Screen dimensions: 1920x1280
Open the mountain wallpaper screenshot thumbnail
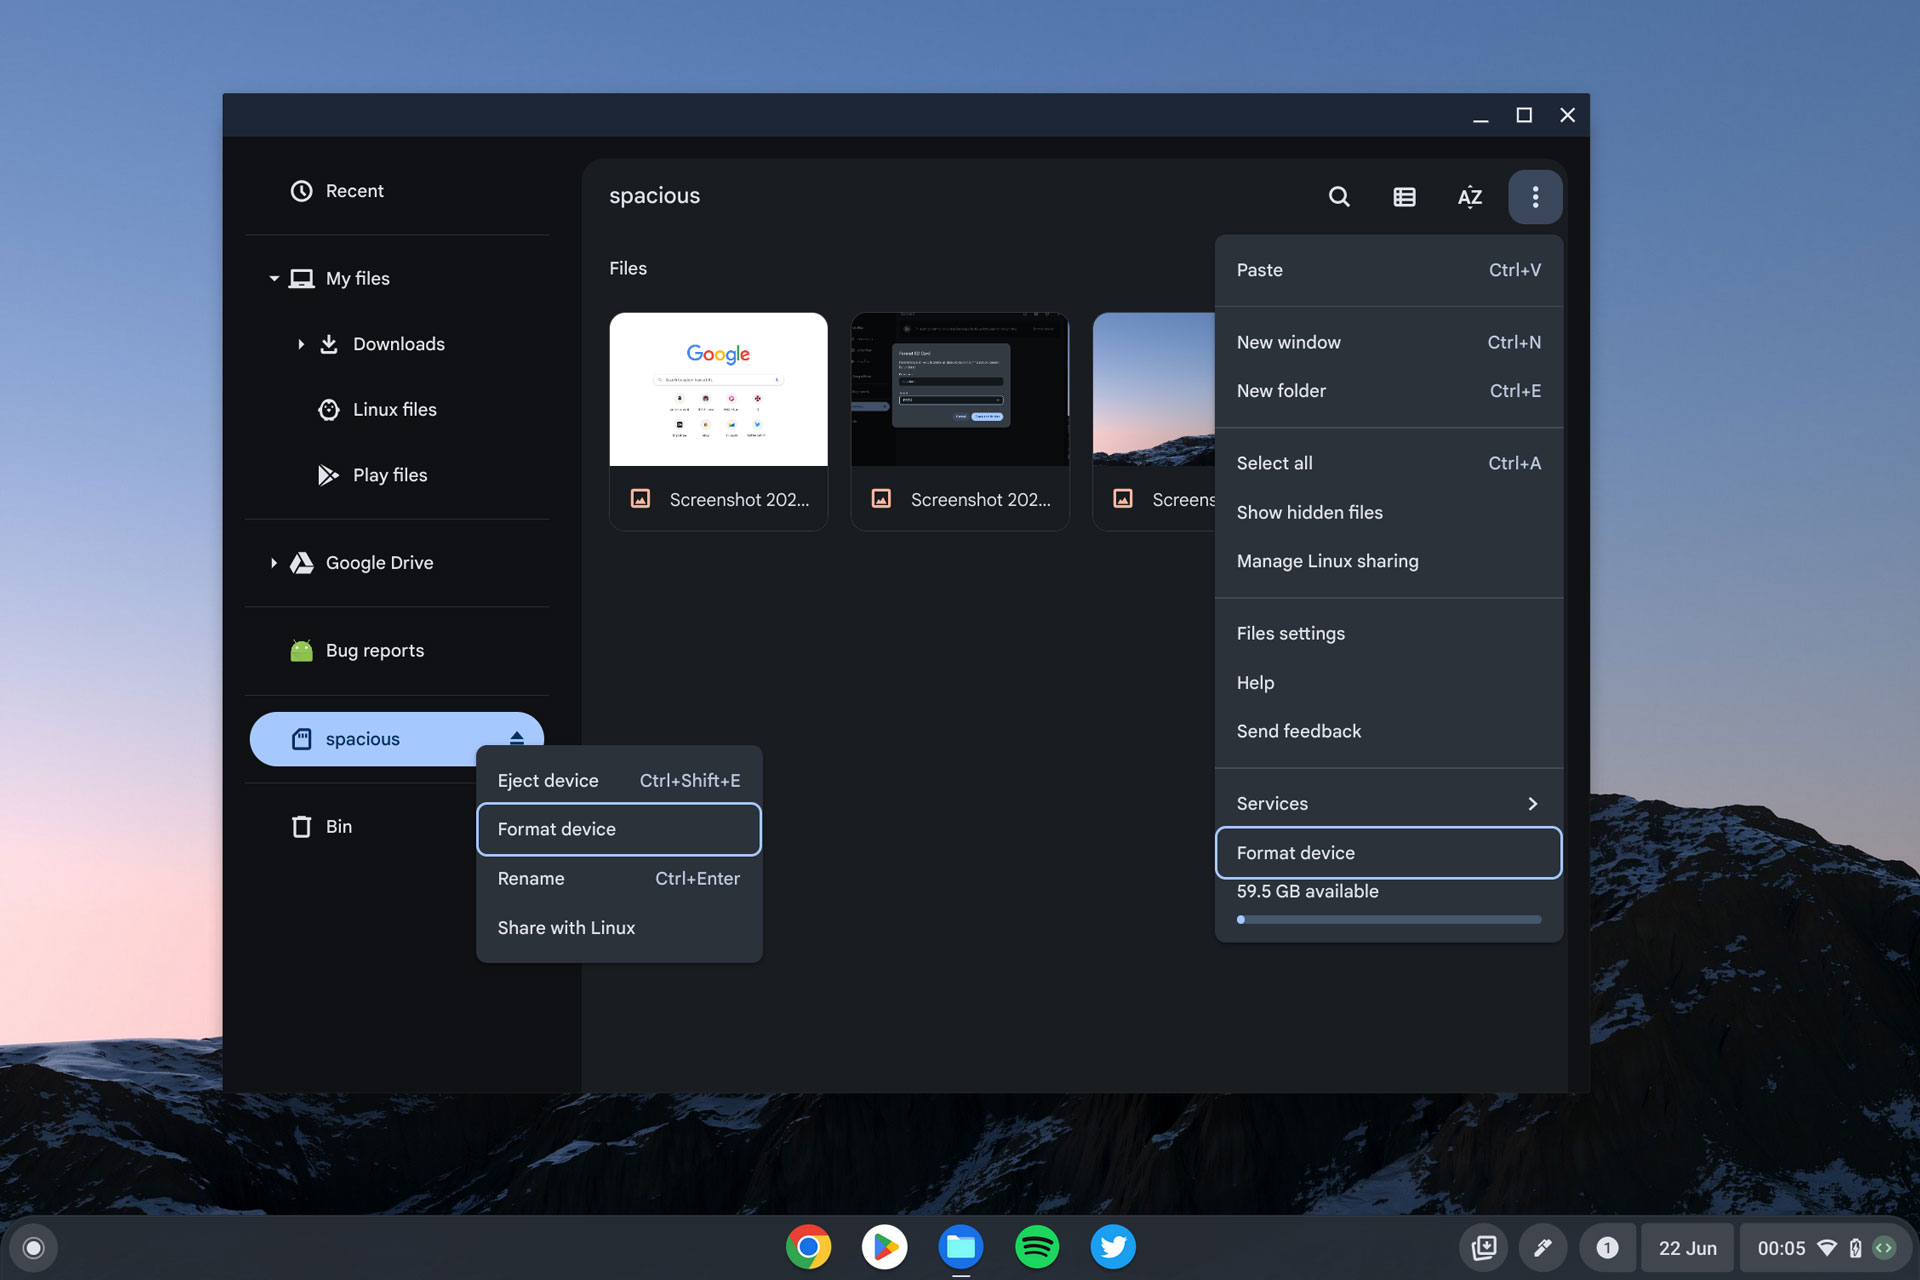[1154, 389]
